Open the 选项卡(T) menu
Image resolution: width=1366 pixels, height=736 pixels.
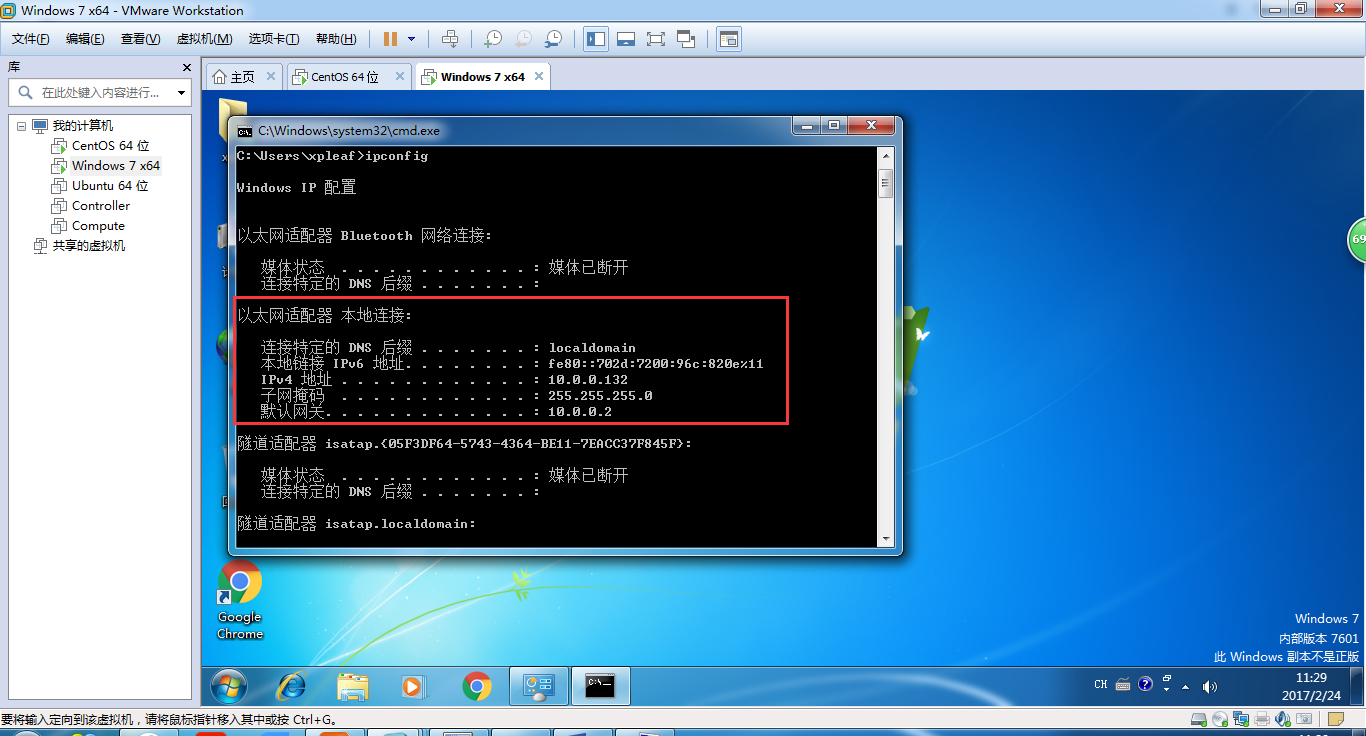click(274, 39)
